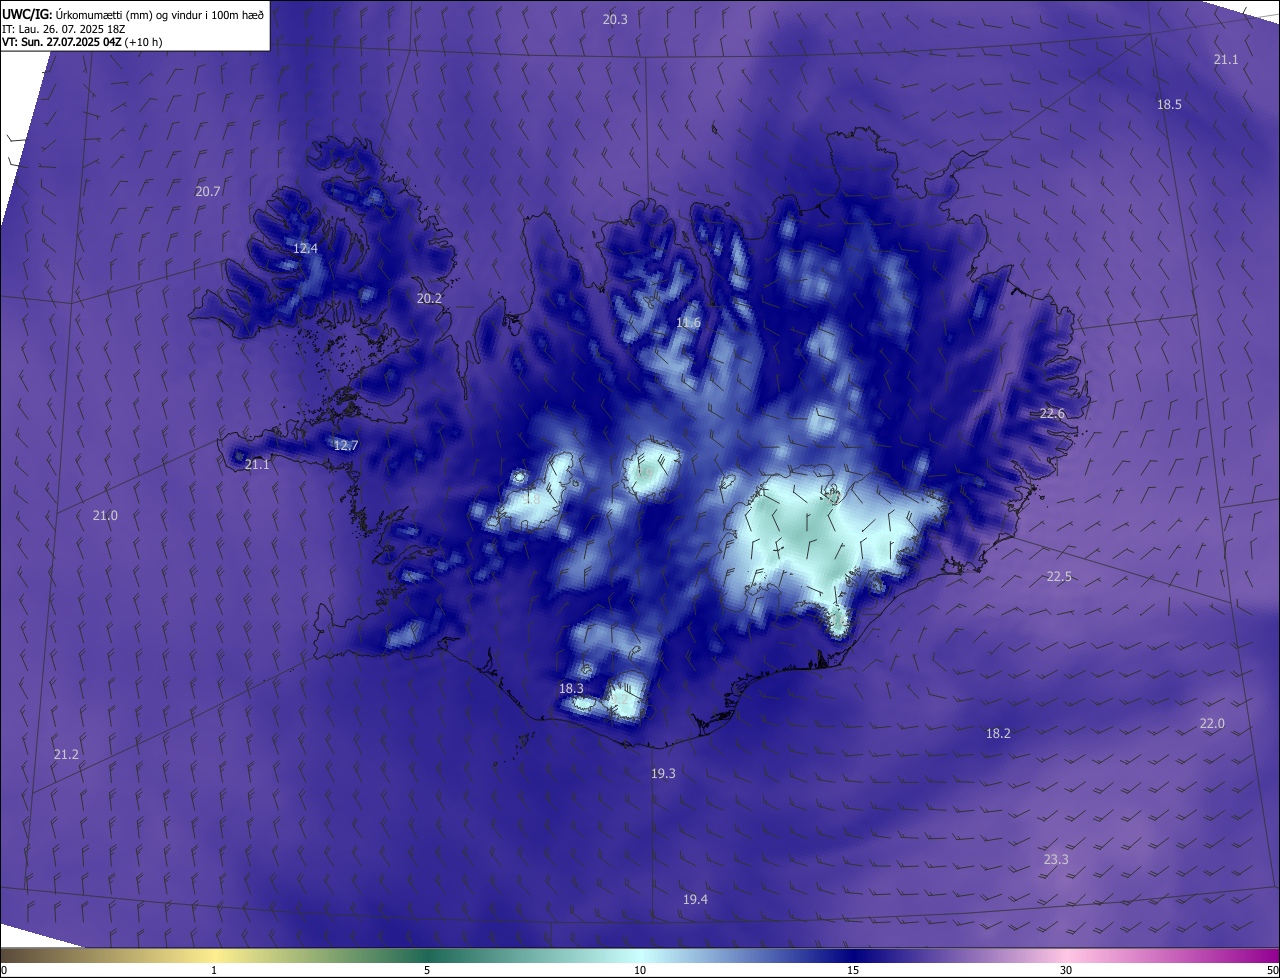Click the 15 tick on the color scale
Viewport: 1280px width, 978px height.
(x=853, y=970)
